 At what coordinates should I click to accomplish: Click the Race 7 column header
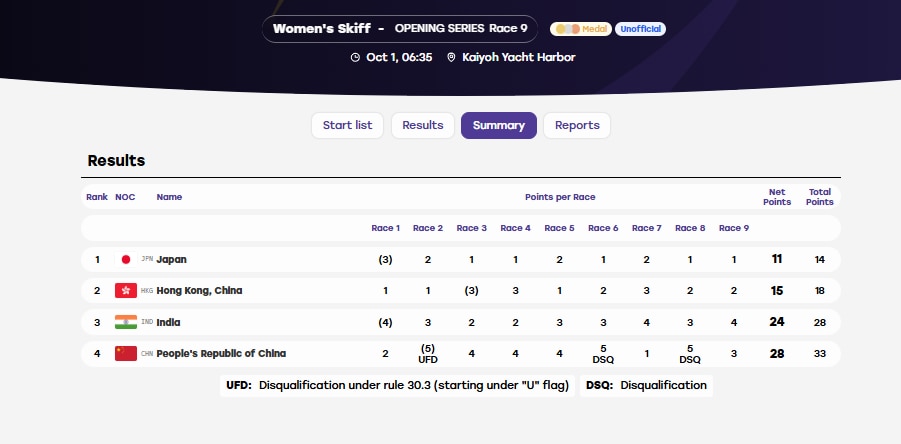647,228
